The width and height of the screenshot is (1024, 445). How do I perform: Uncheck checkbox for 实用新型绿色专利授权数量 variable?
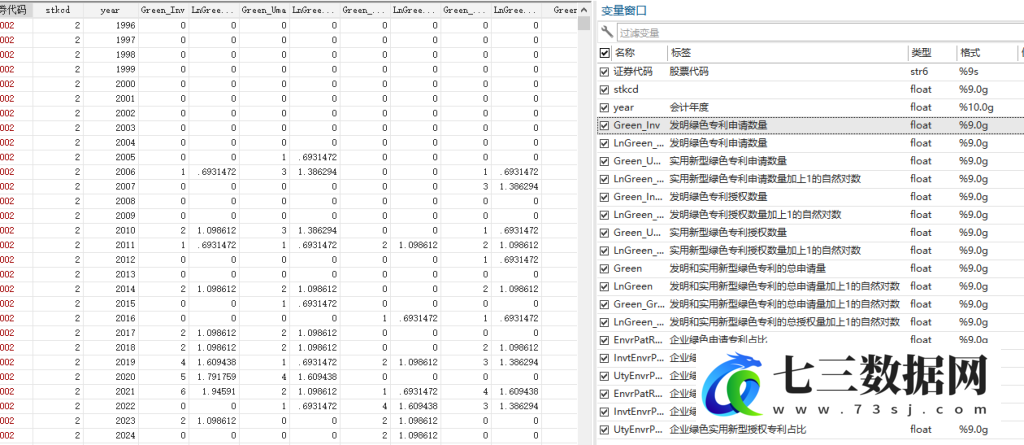click(604, 233)
